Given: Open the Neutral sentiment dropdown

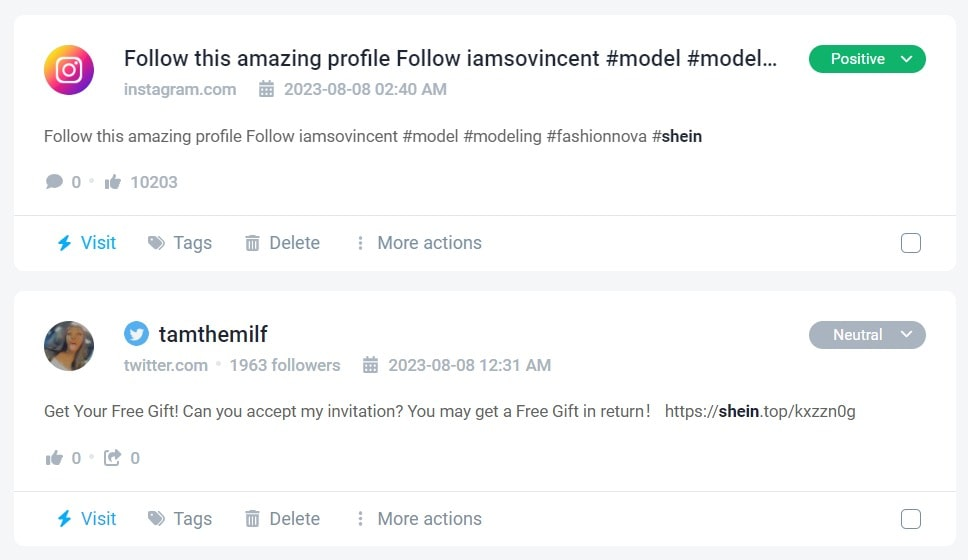Looking at the screenshot, I should pos(867,335).
